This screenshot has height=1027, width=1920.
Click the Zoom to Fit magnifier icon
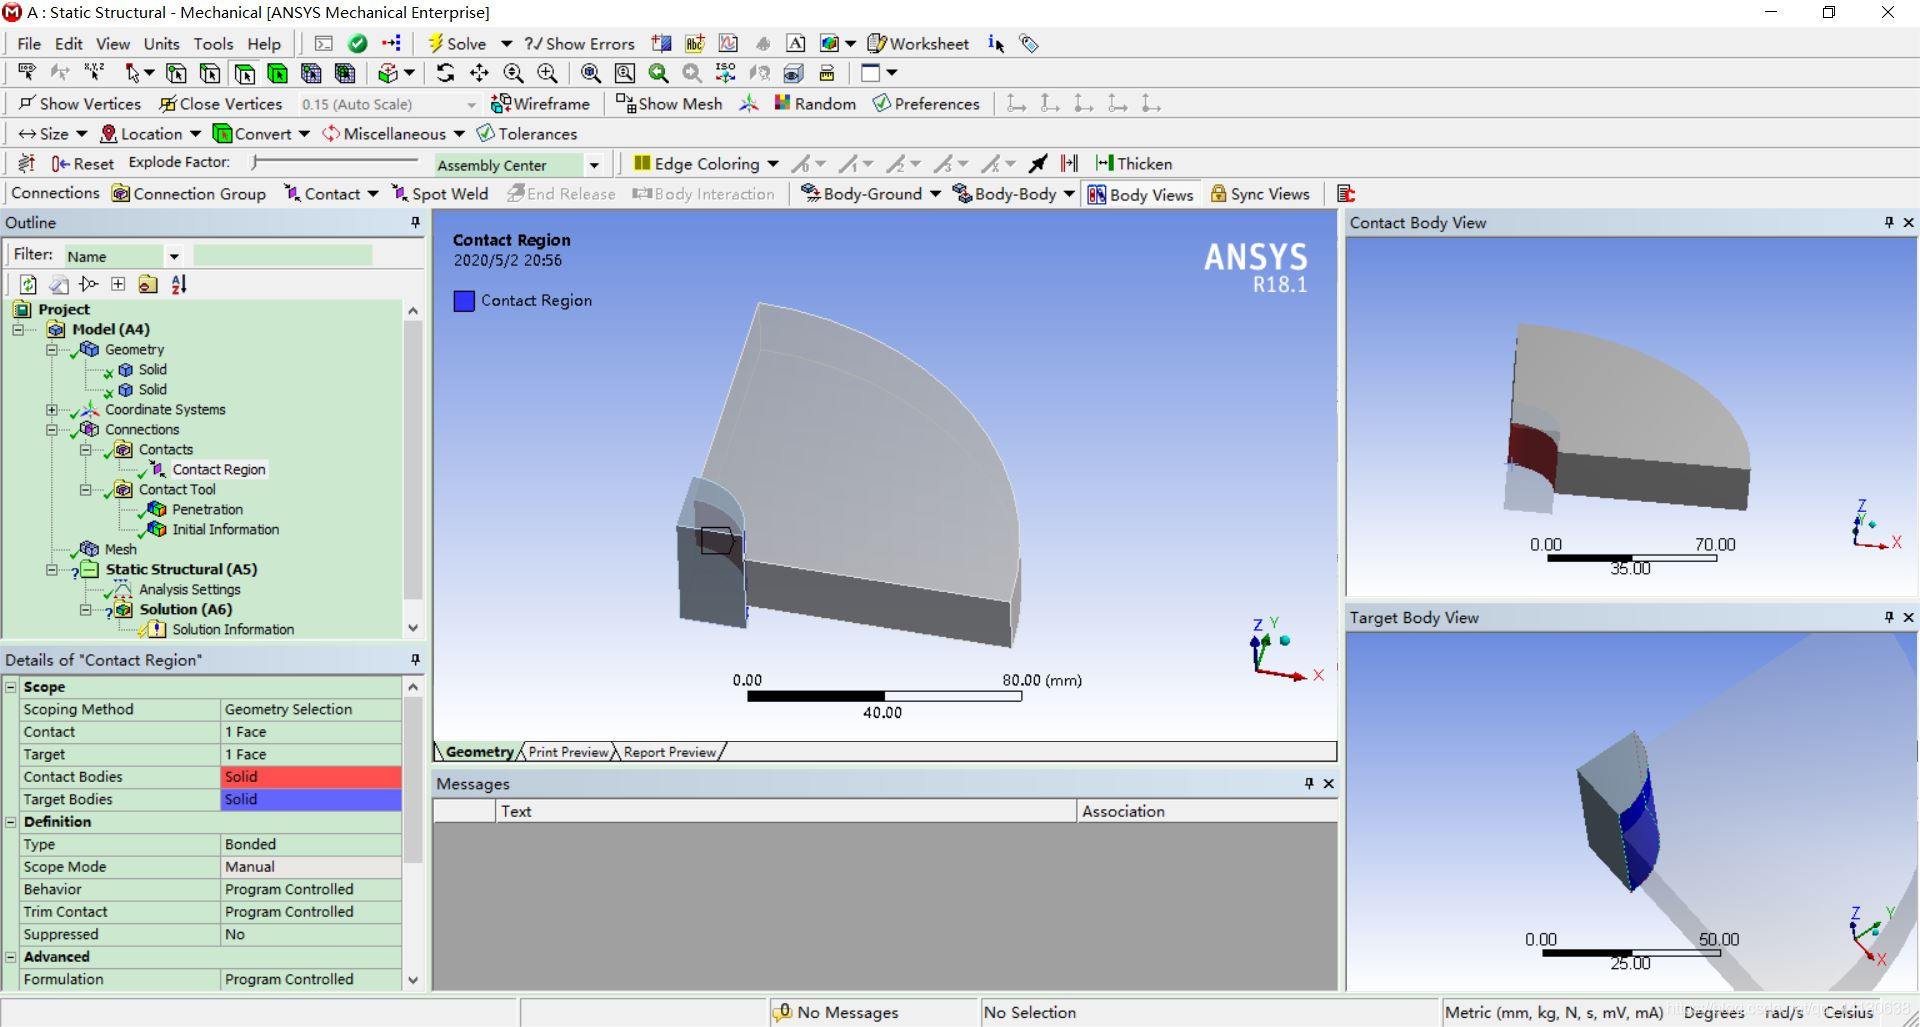tap(591, 73)
